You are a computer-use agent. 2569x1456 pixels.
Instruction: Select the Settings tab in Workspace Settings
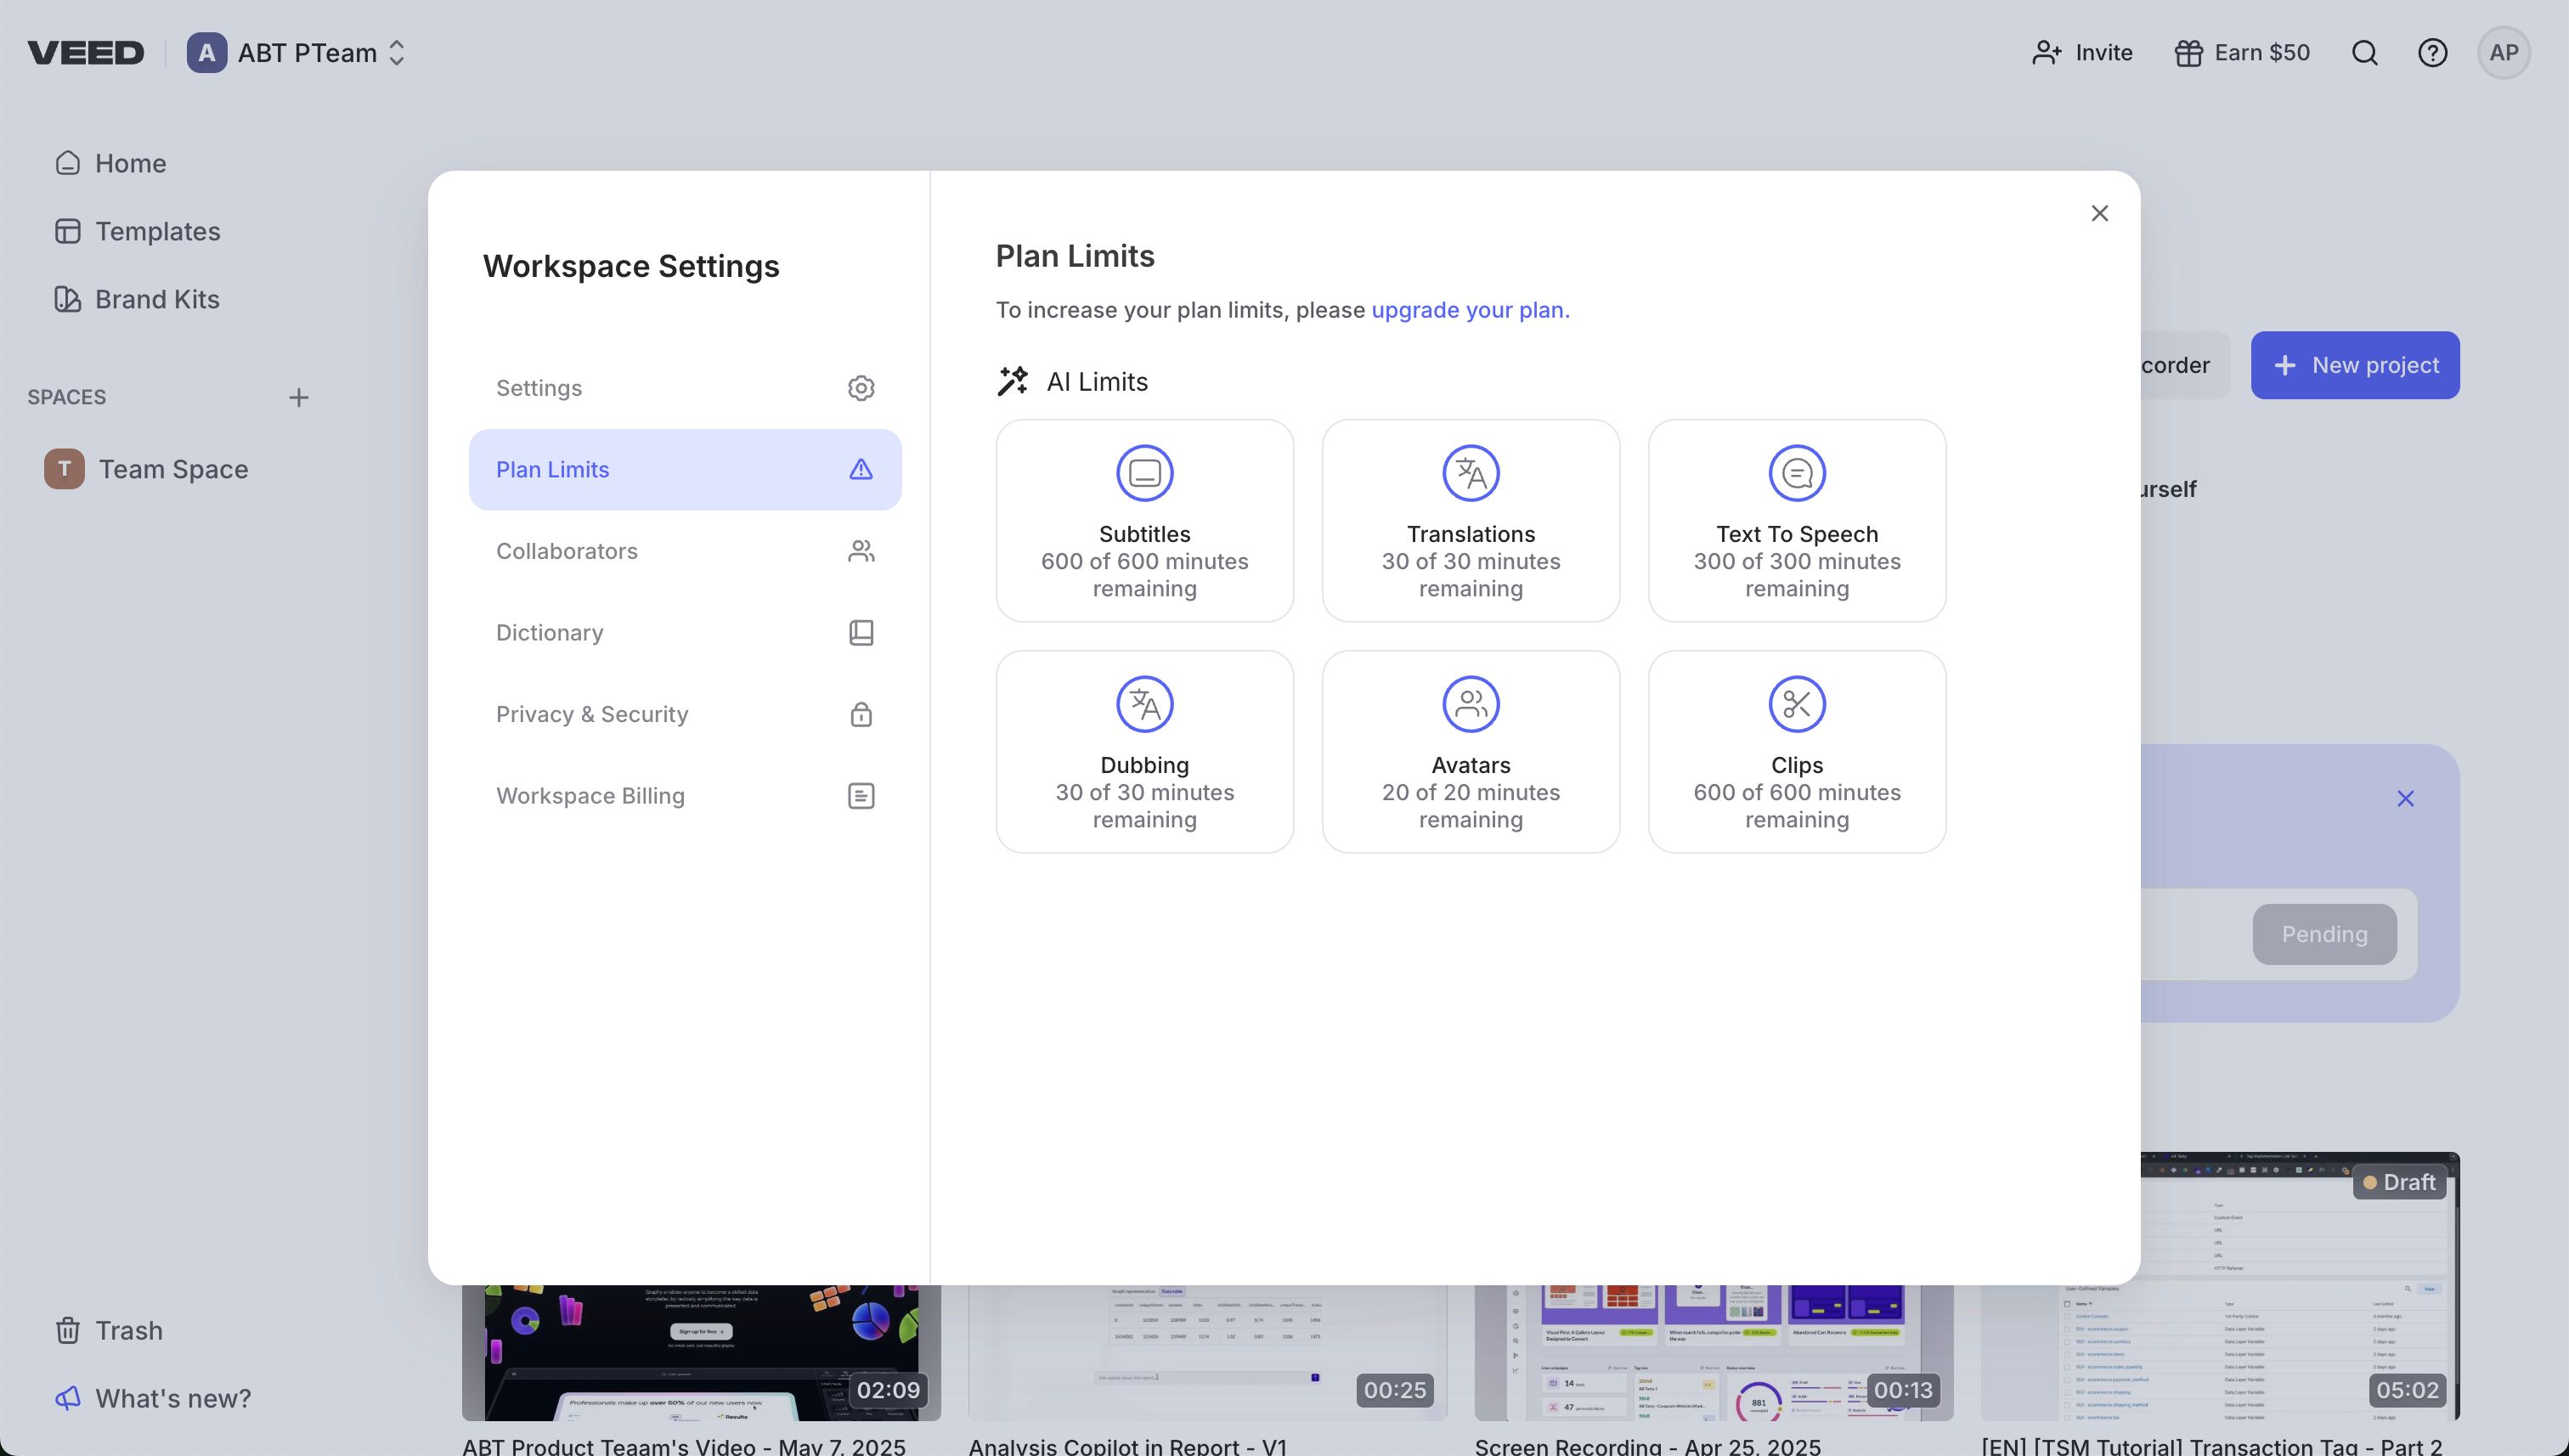pos(685,388)
